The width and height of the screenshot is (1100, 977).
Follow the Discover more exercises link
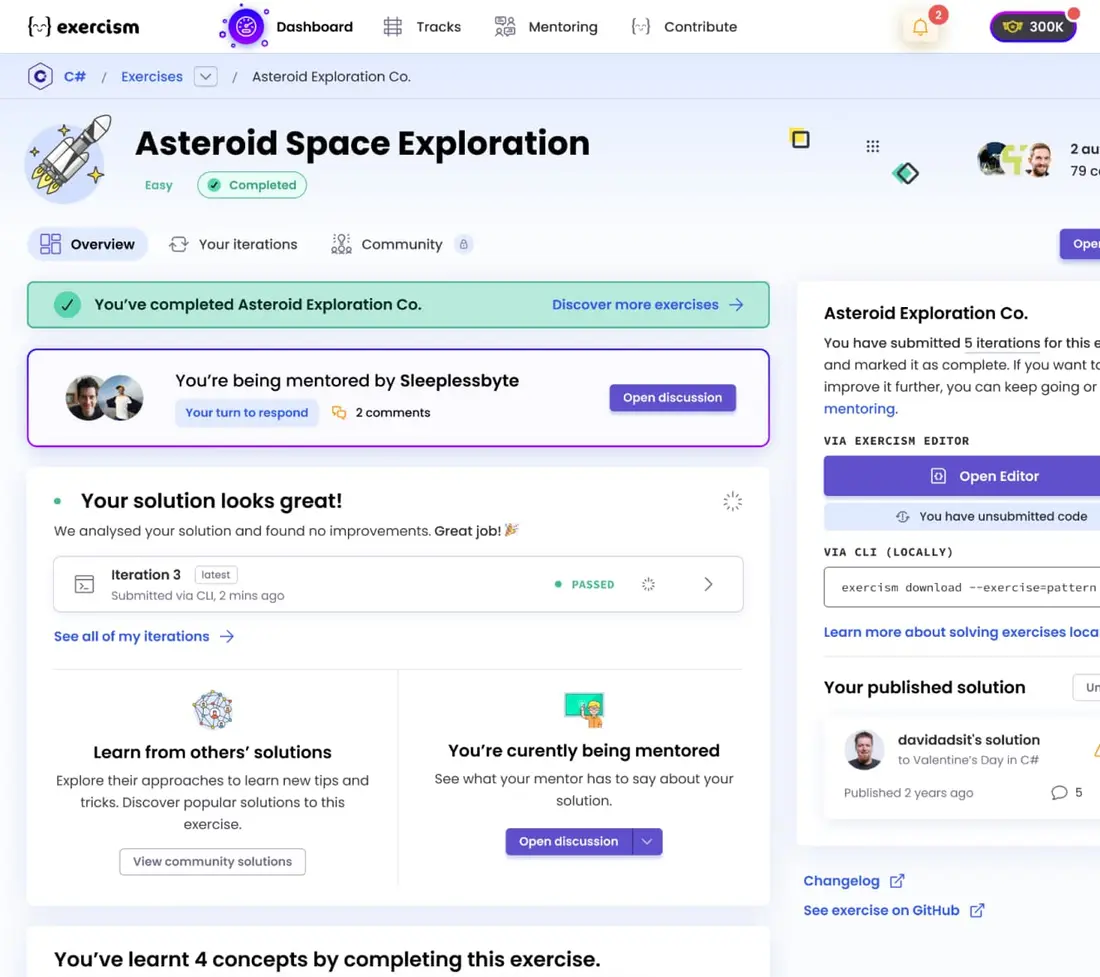tap(648, 304)
